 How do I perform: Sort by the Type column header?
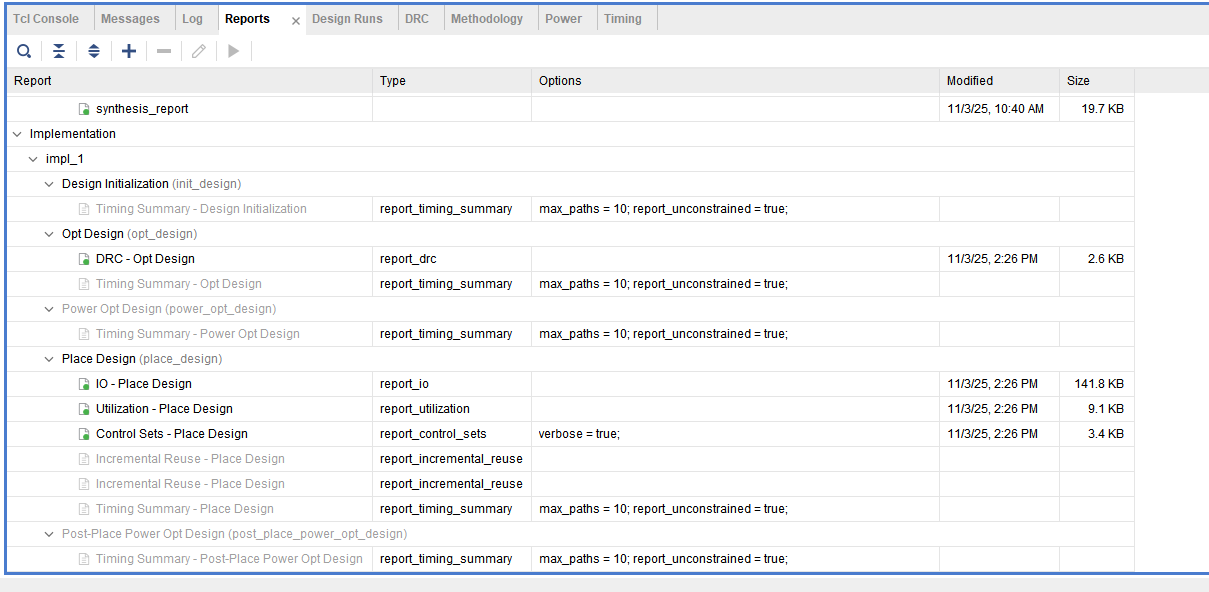(452, 81)
